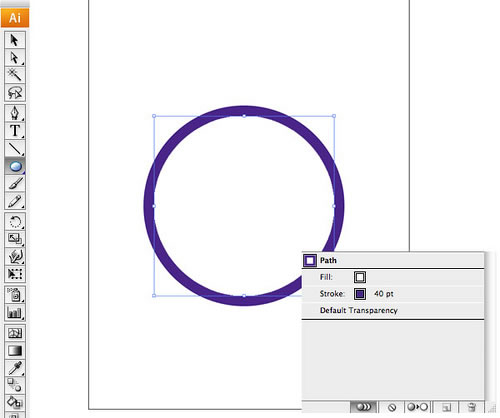Click the Fill swatch in Appearance panel
This screenshot has height=418, width=500.
[360, 277]
